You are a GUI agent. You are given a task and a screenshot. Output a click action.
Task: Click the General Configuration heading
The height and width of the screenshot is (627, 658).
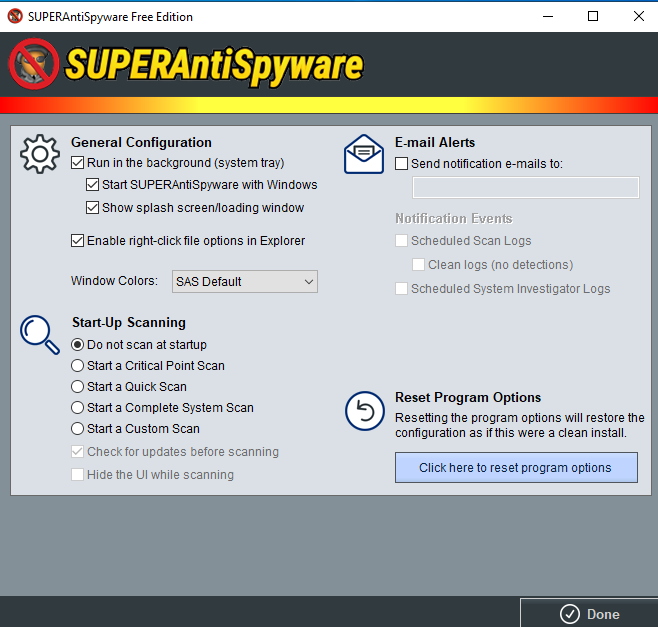click(141, 143)
